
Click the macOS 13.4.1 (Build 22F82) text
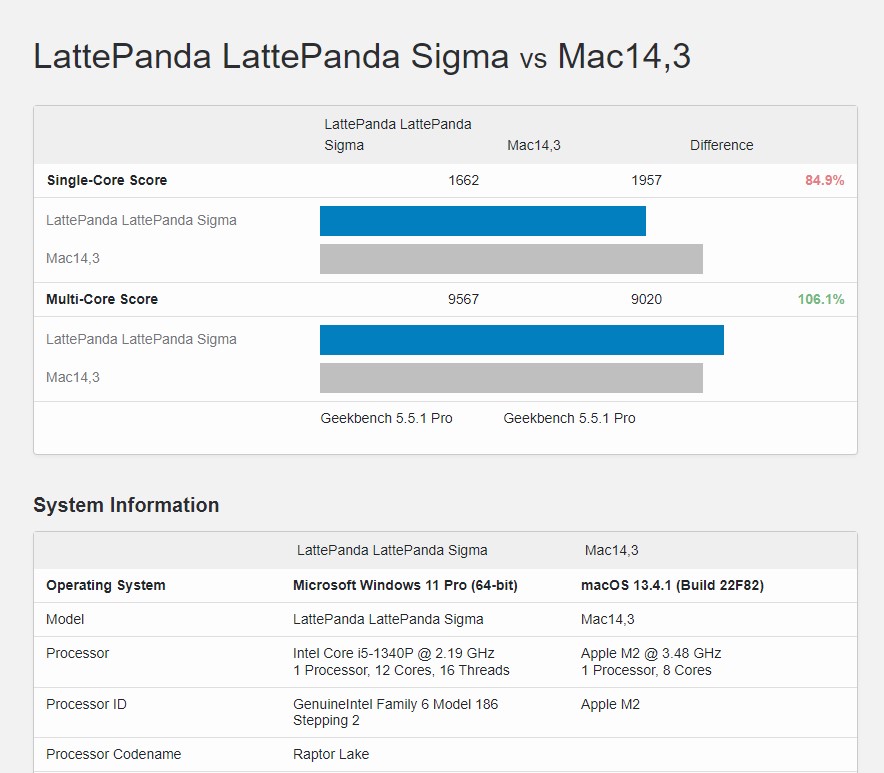[672, 585]
